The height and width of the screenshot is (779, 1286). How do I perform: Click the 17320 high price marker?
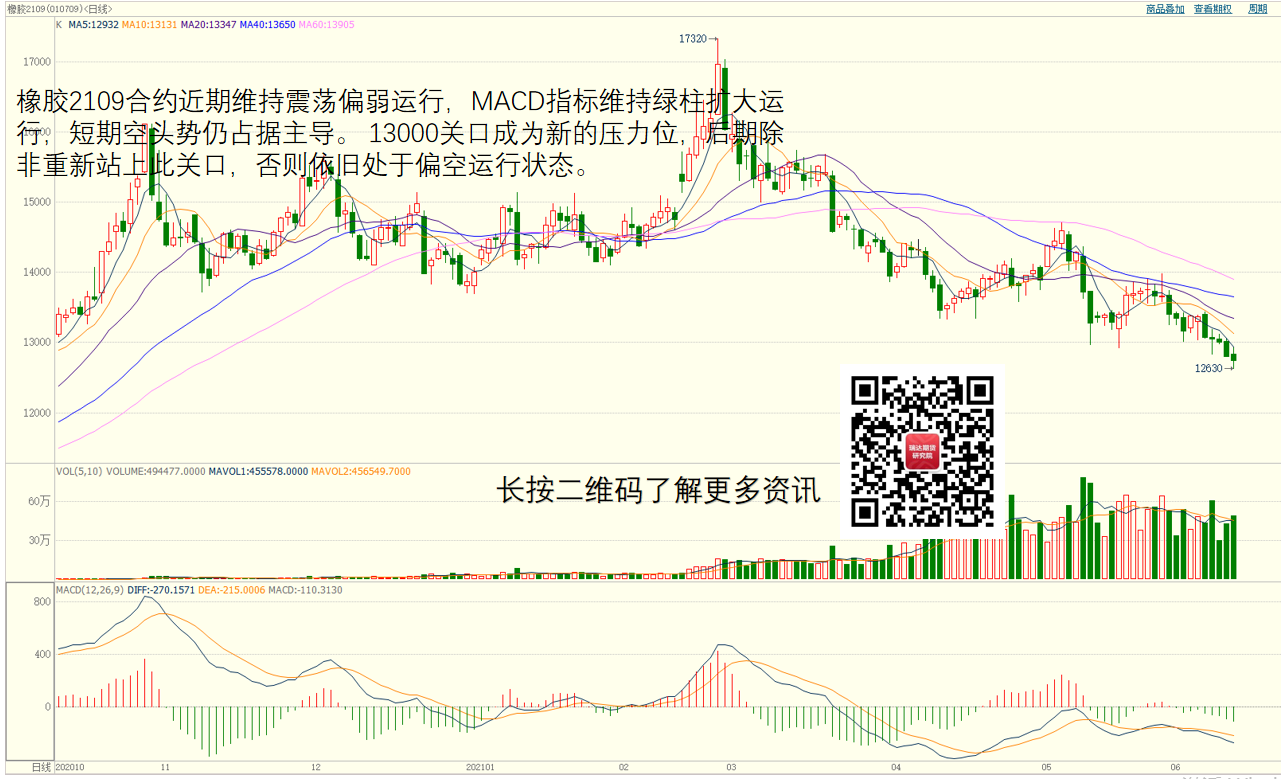pyautogui.click(x=692, y=38)
